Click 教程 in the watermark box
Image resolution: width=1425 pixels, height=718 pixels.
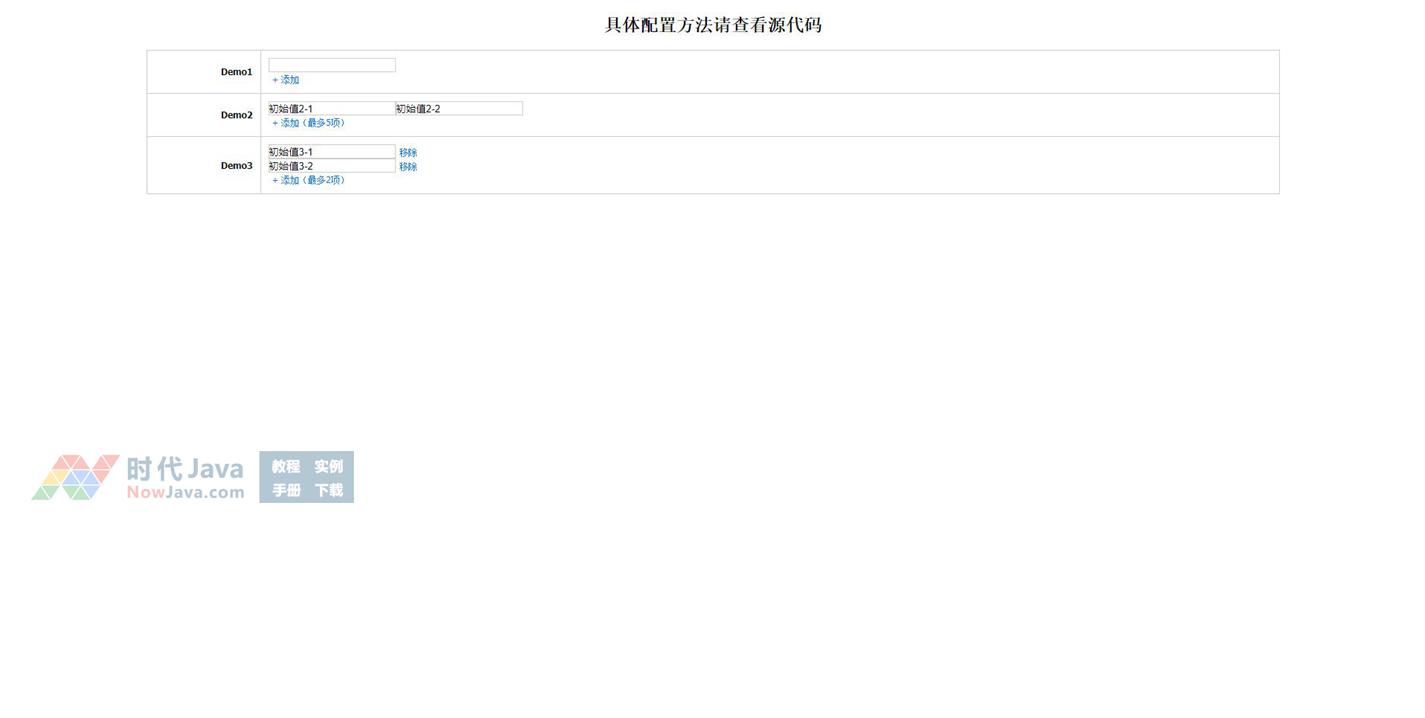286,466
